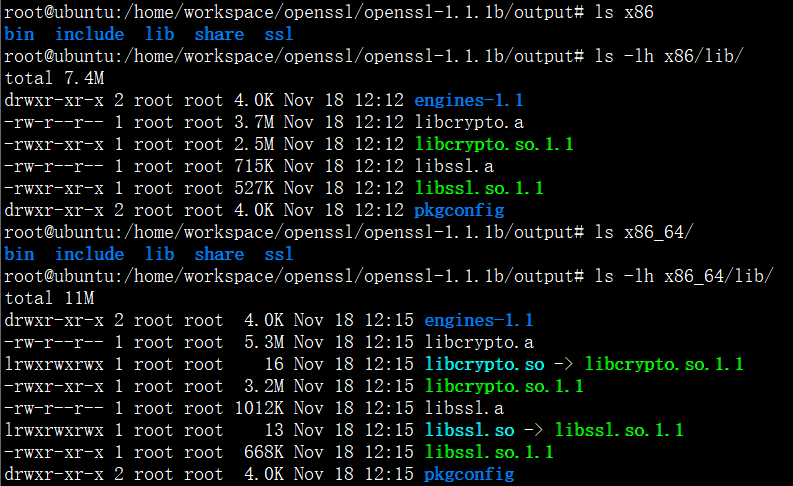Image resolution: width=793 pixels, height=486 pixels.
Task: Click 'ls -lh x86/lib/' command text
Action: [x=669, y=56]
